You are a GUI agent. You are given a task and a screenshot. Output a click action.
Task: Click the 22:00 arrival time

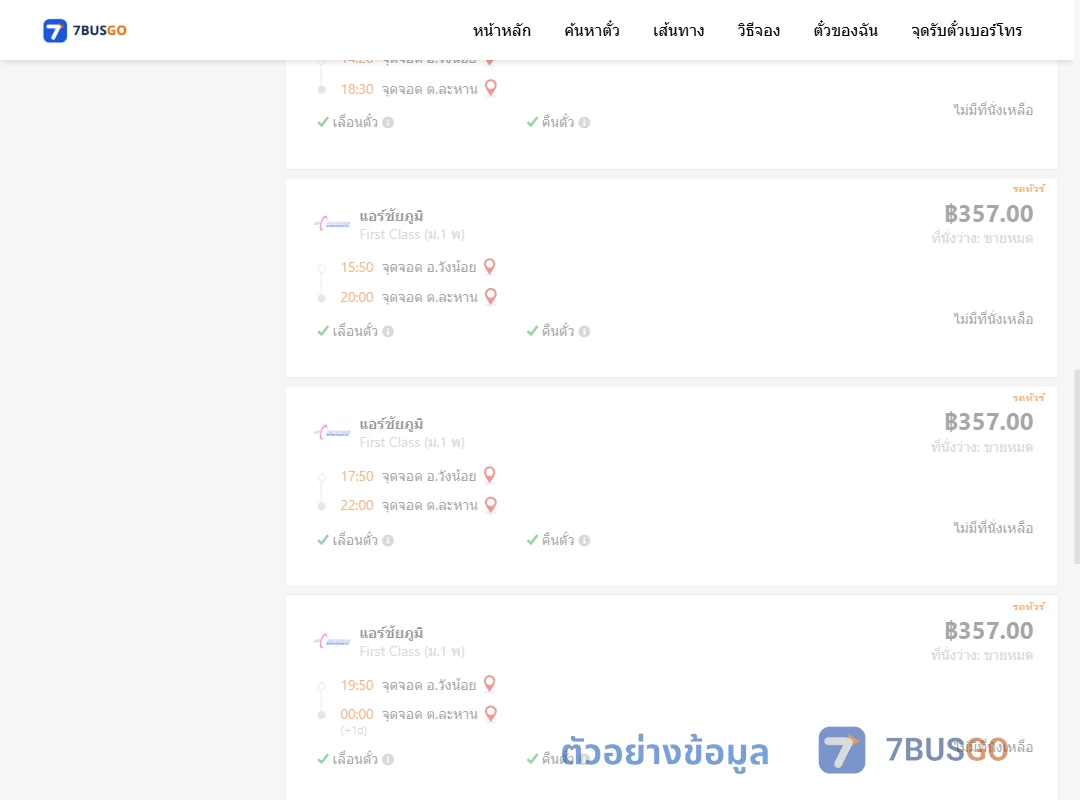[x=357, y=506]
